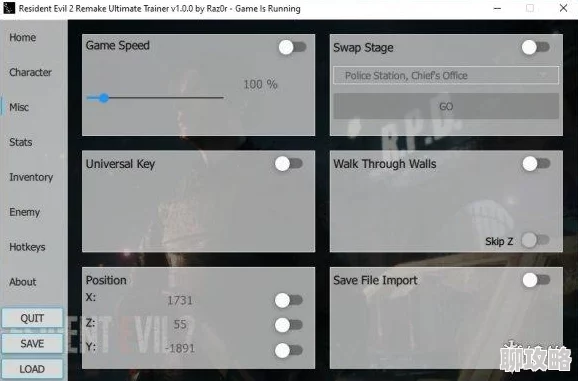Turn on Universal Key
The width and height of the screenshot is (578, 381).
[289, 164]
